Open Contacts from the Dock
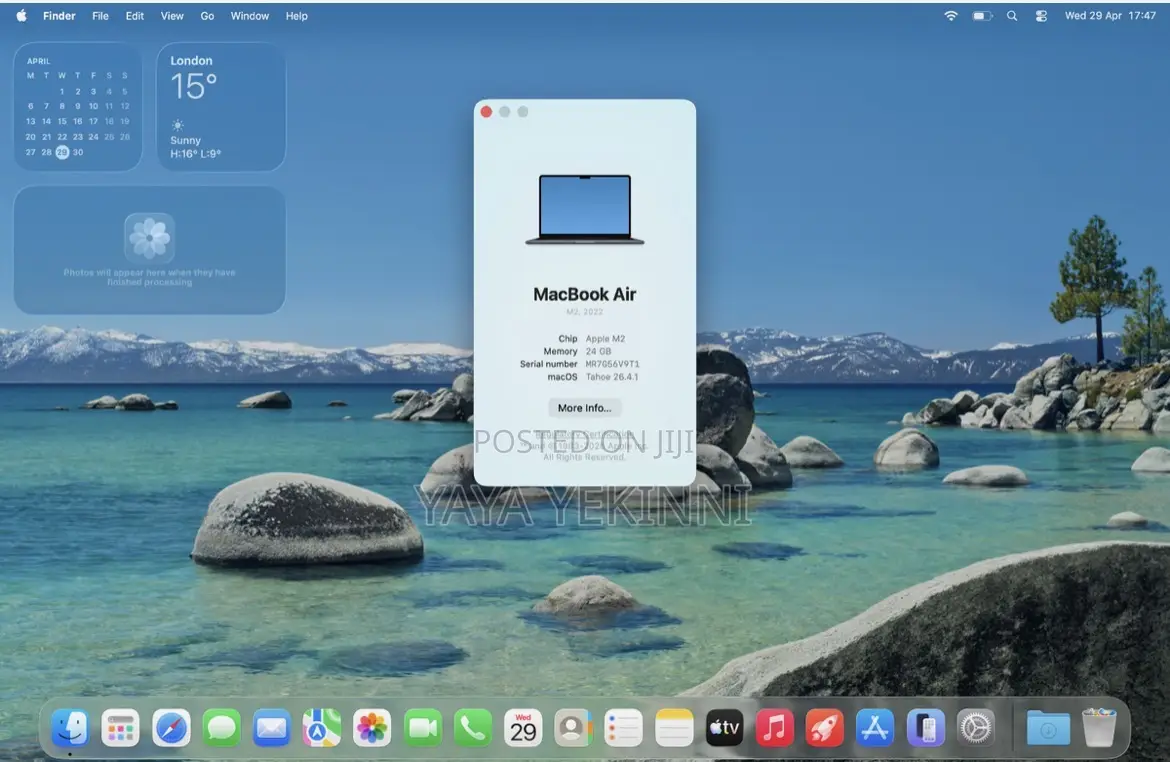 coord(573,728)
